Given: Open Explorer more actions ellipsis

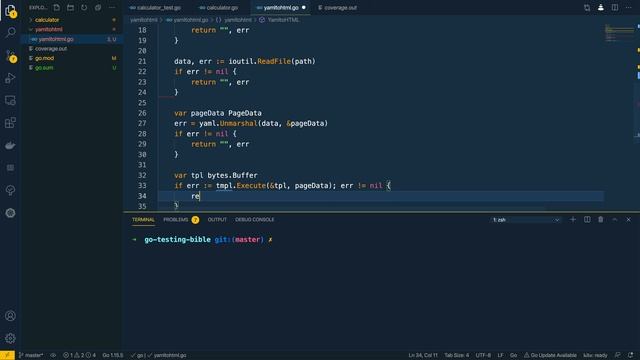Looking at the screenshot, I should tap(112, 7).
